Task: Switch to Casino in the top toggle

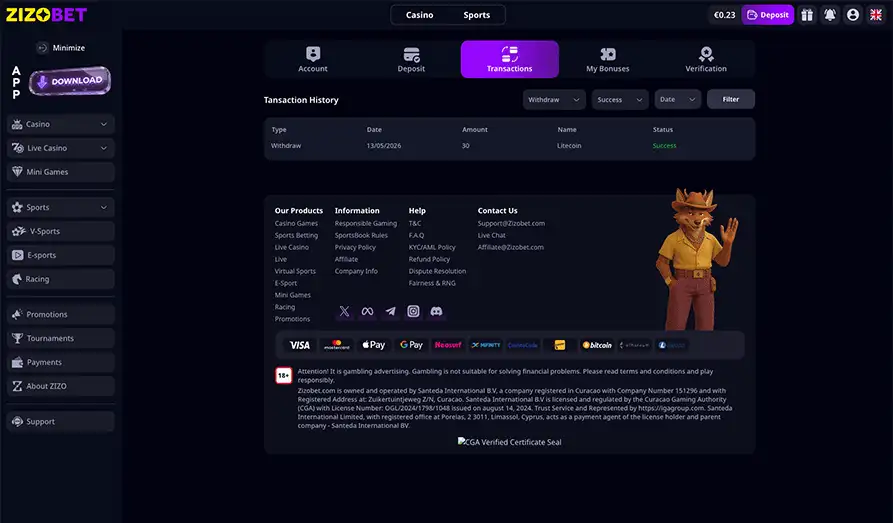Action: [x=420, y=15]
